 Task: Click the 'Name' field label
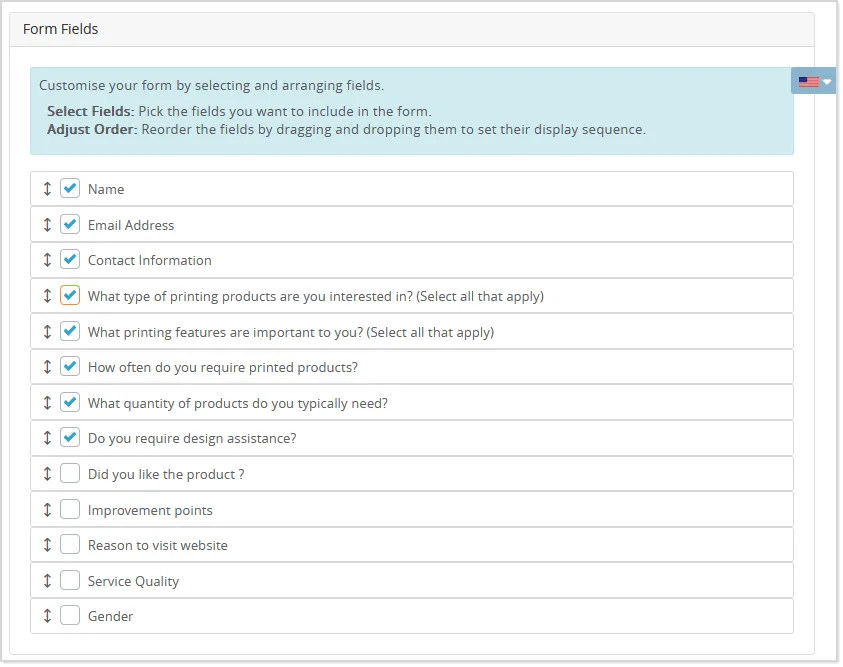click(x=106, y=189)
